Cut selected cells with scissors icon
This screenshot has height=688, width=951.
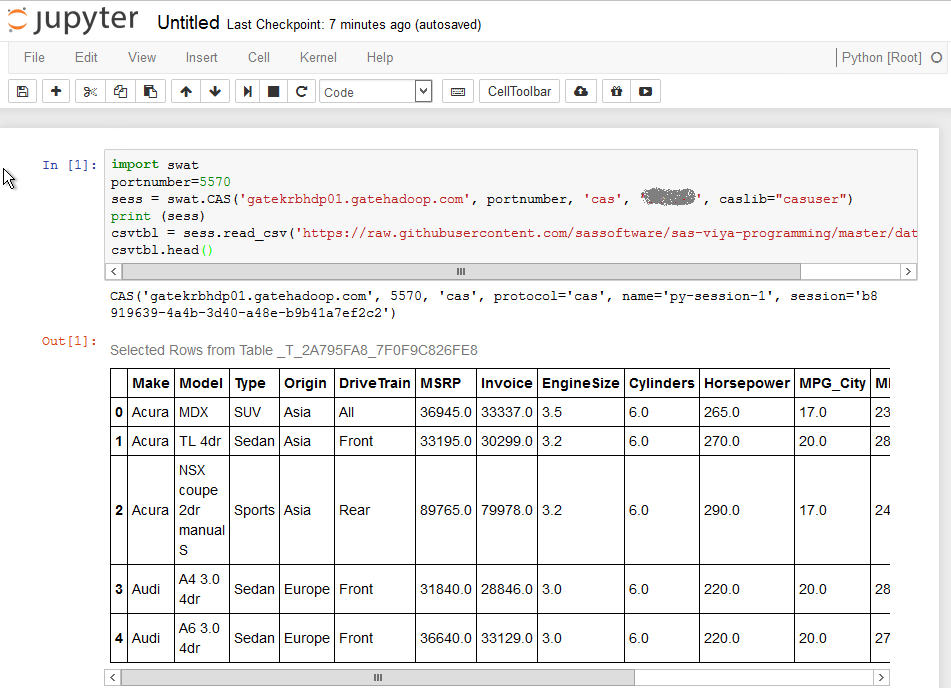pos(90,92)
